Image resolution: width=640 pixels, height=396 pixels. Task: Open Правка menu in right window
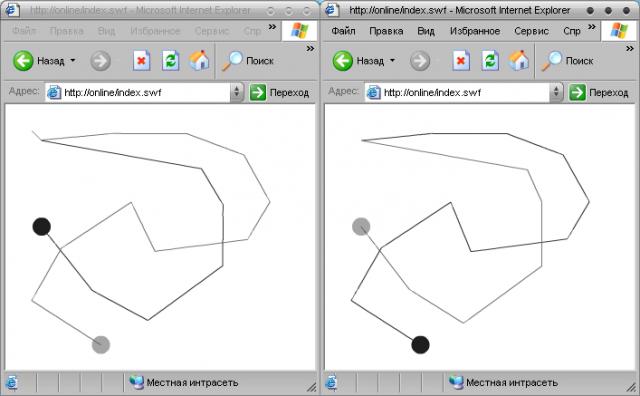386,31
